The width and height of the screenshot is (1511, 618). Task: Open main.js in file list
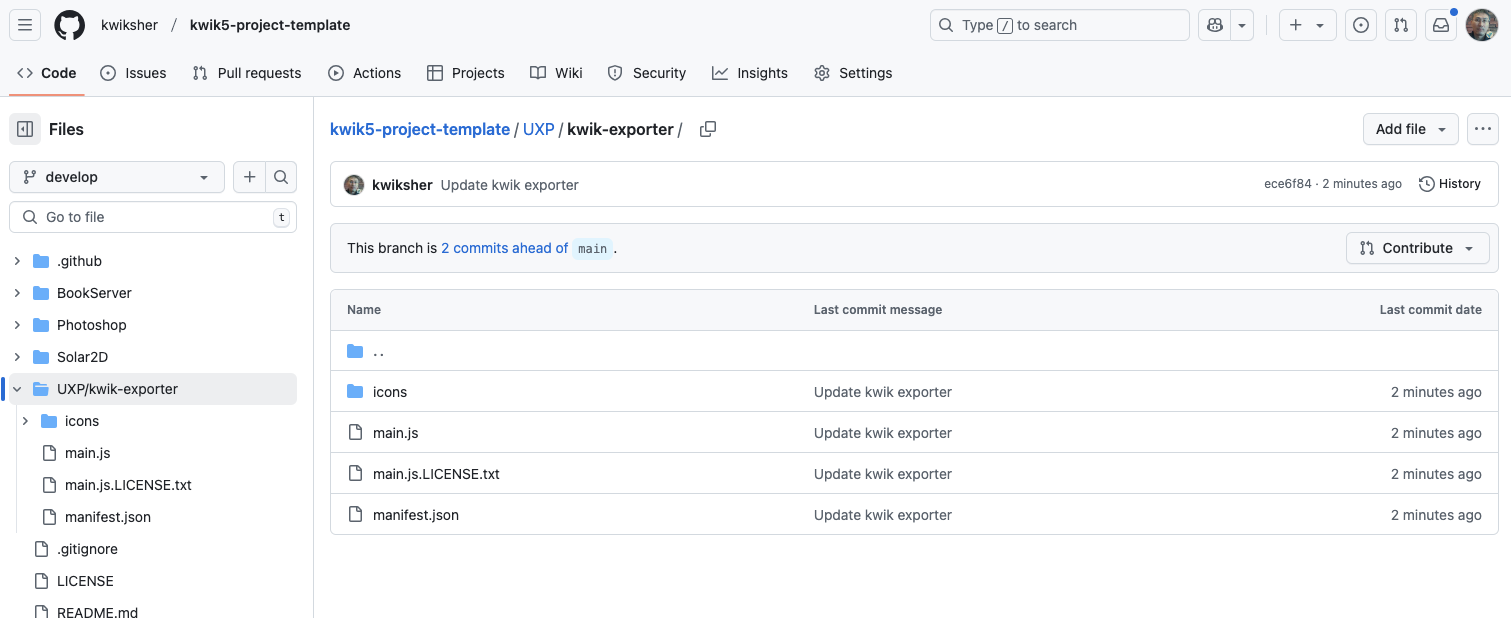[395, 433]
